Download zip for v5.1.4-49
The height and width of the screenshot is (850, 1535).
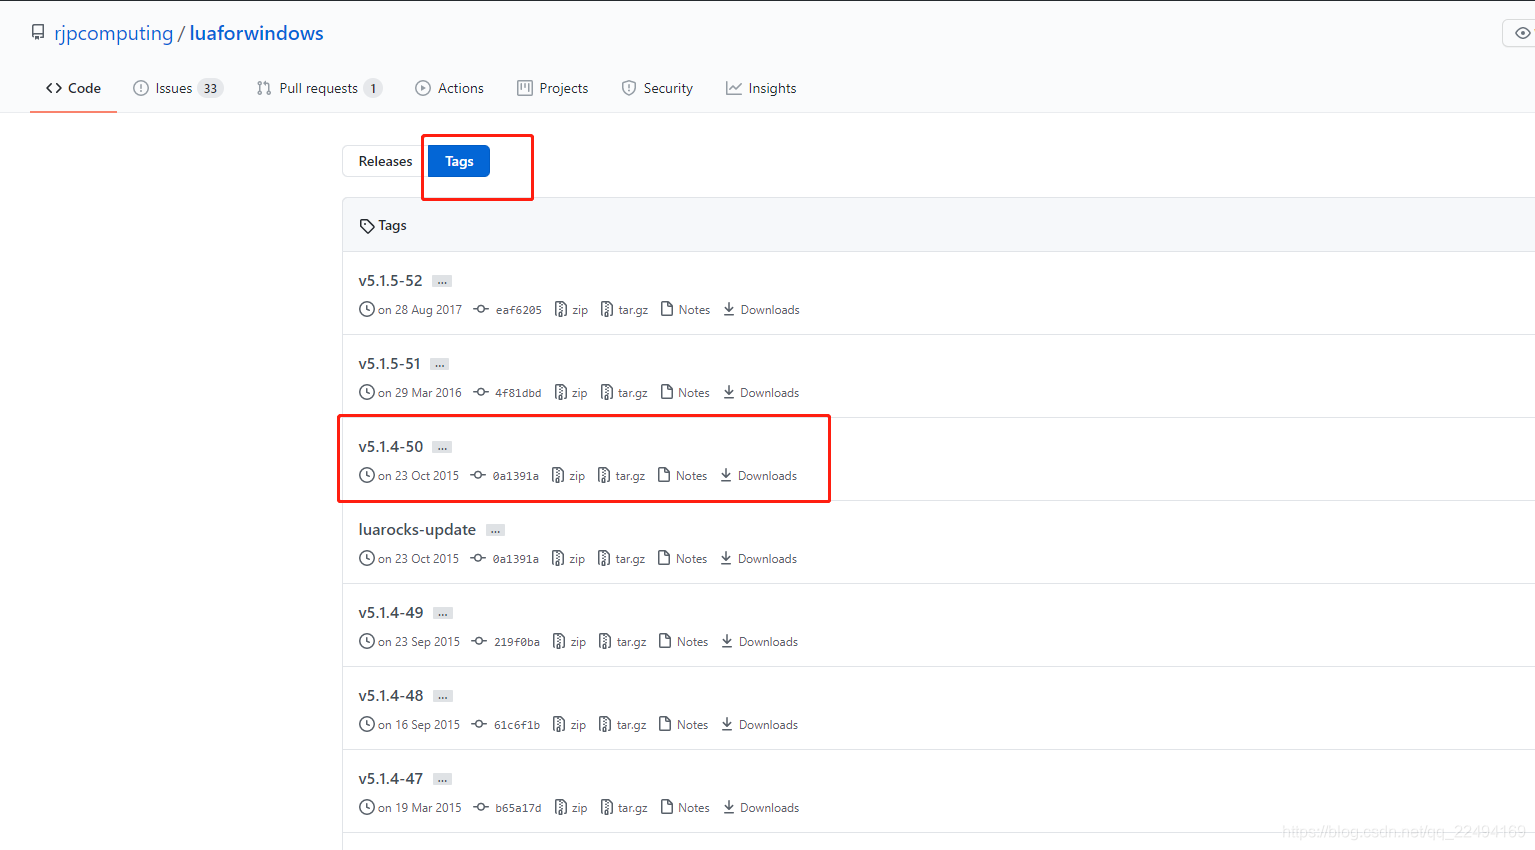point(569,642)
